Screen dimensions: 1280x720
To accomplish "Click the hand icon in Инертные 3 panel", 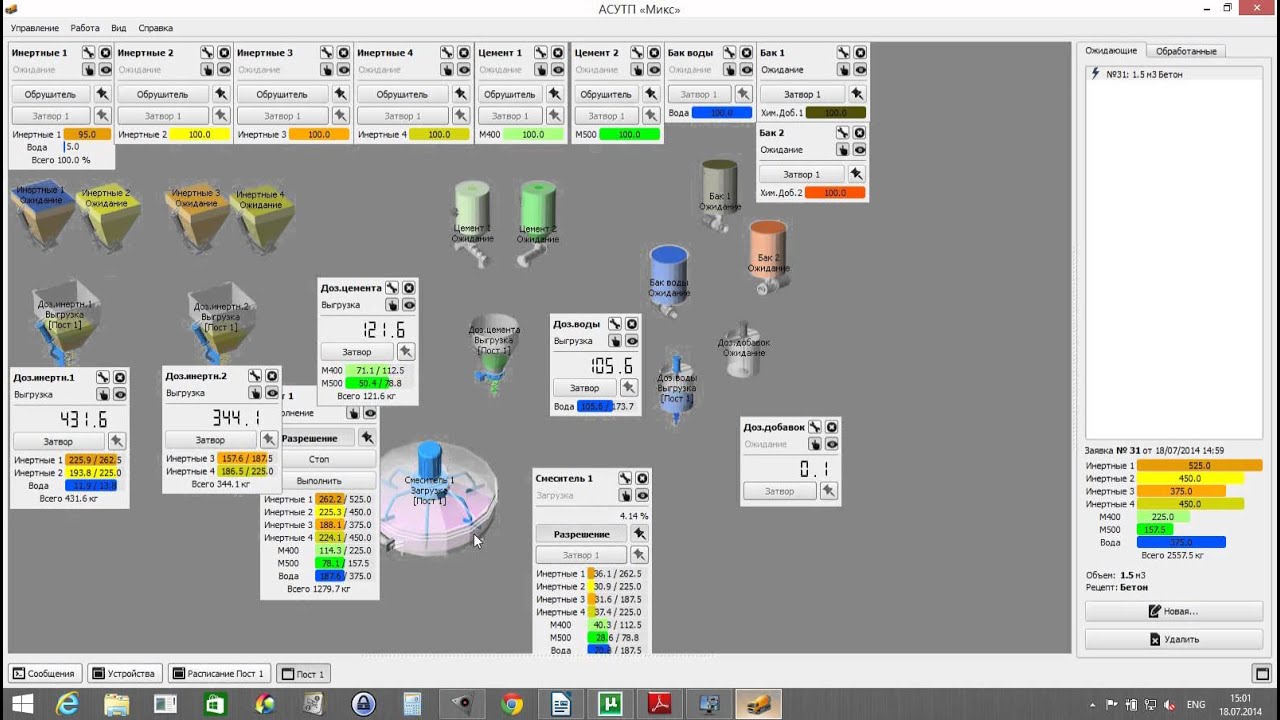I will (327, 69).
